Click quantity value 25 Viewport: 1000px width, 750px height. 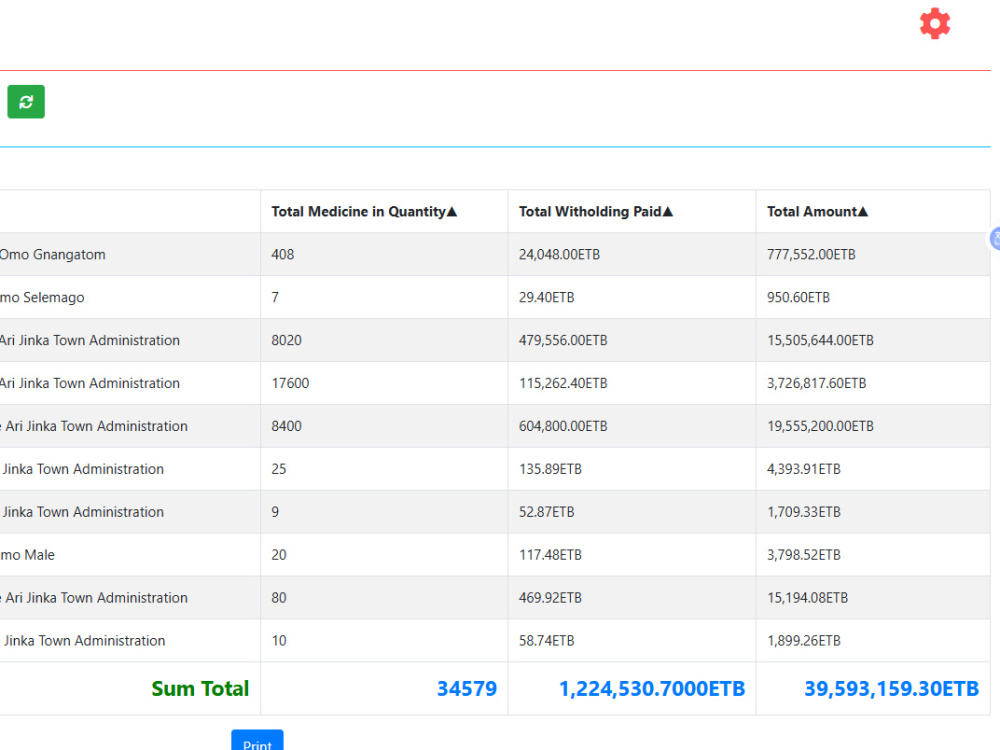pos(279,469)
